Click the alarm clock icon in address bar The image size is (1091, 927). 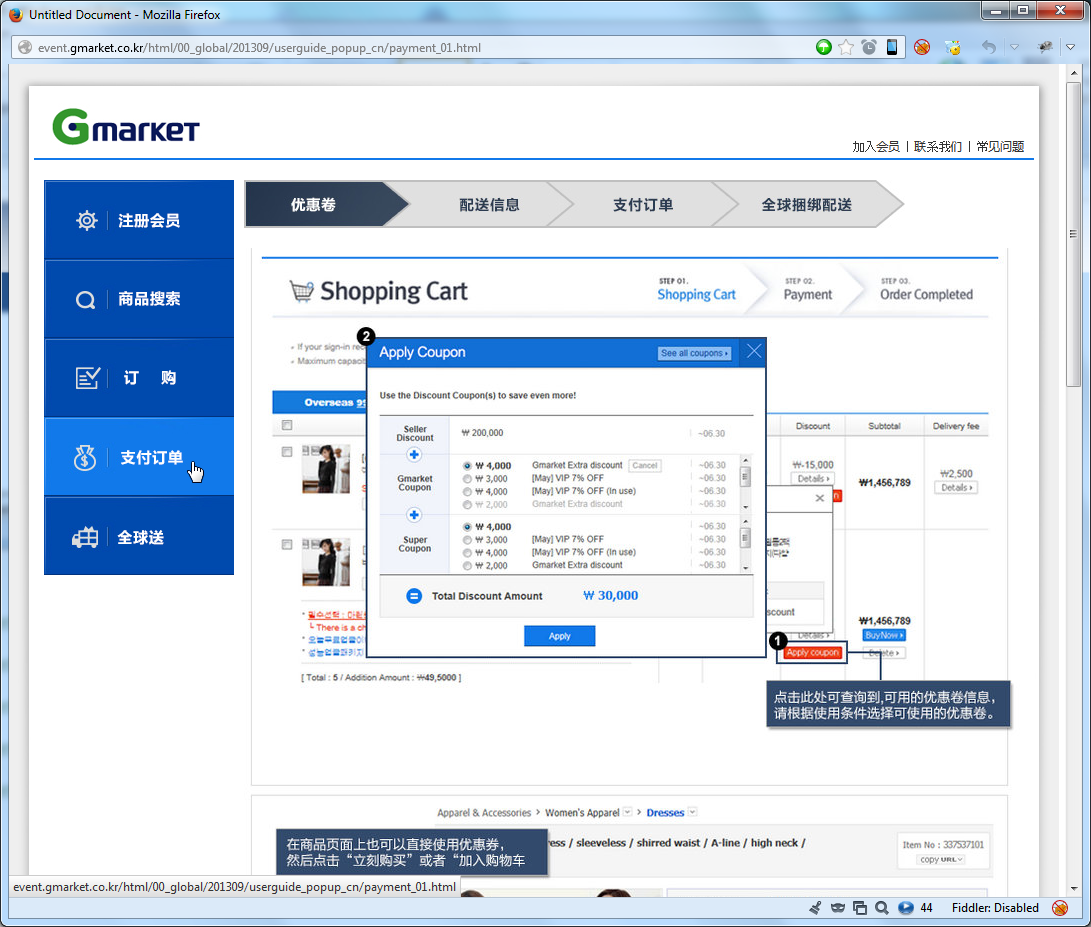point(869,47)
